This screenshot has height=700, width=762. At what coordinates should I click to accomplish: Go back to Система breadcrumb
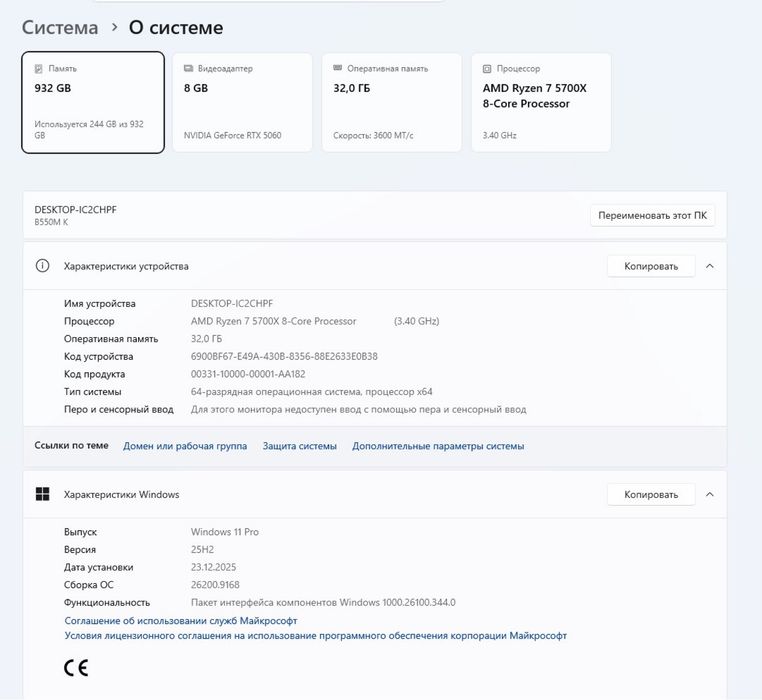[60, 27]
